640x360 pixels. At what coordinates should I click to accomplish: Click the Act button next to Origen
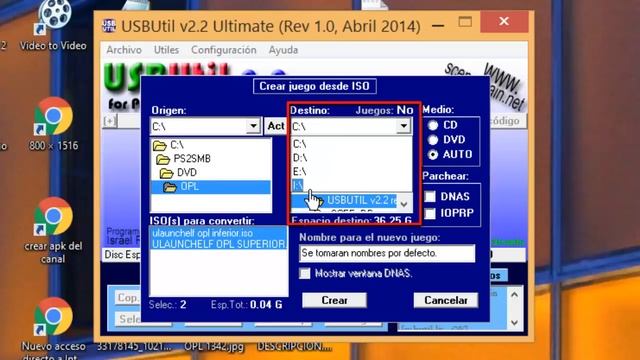click(x=276, y=126)
